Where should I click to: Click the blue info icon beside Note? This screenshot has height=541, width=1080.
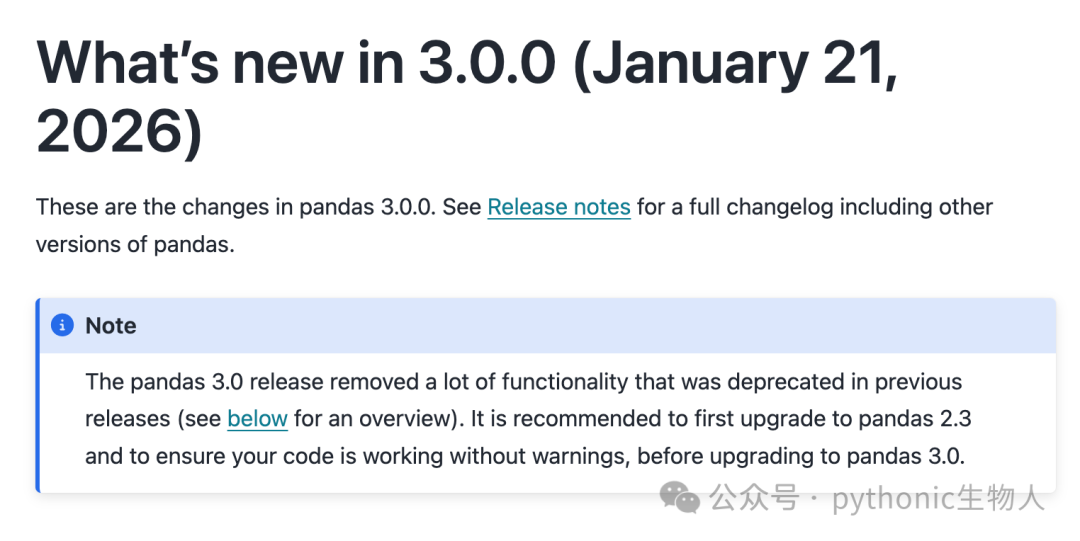tap(62, 325)
